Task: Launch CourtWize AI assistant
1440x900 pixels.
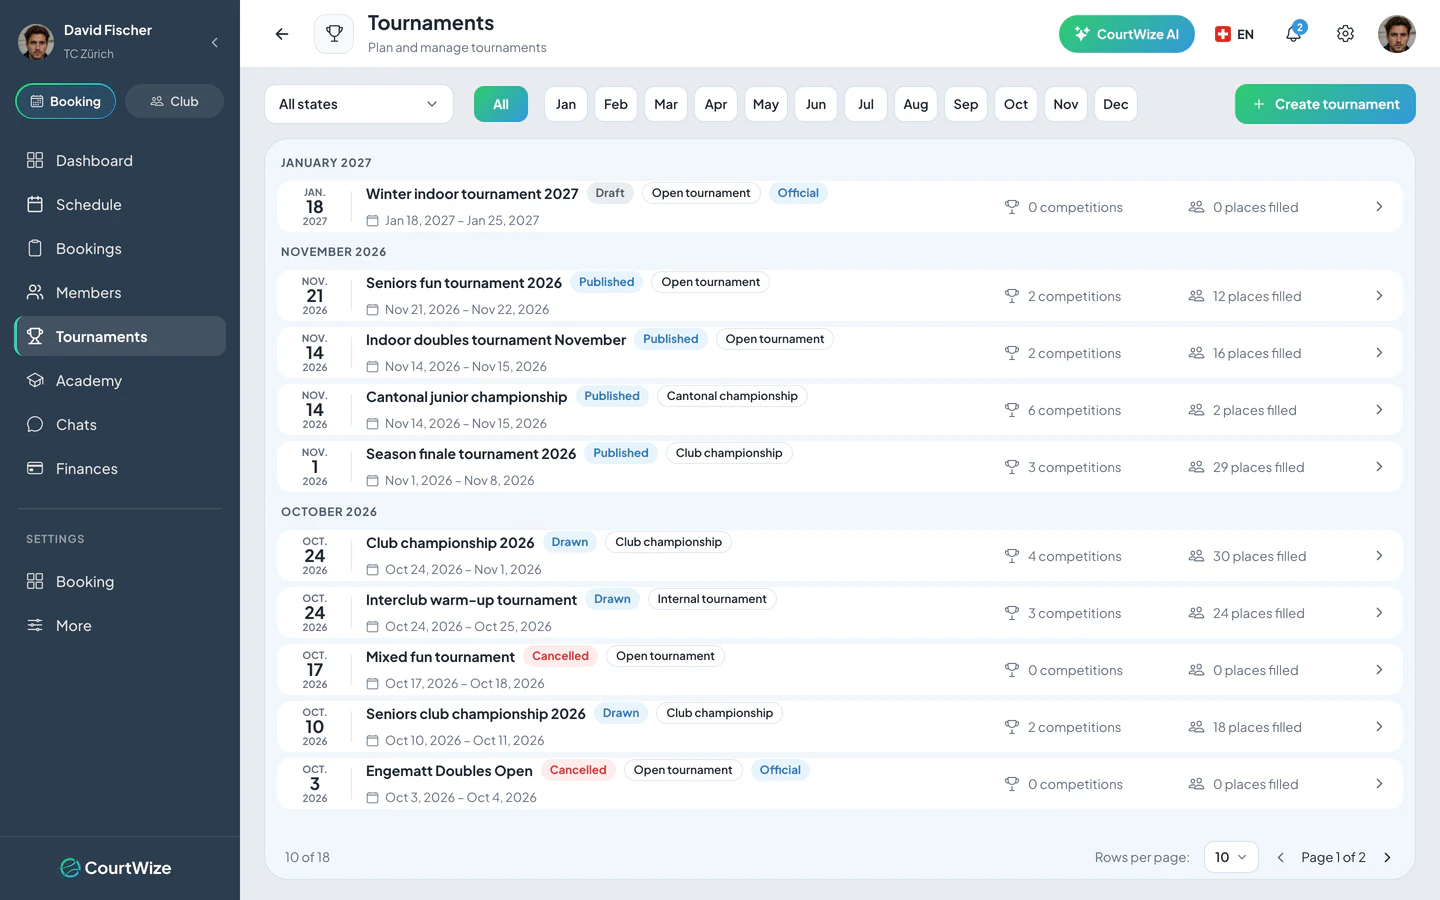Action: tap(1127, 34)
